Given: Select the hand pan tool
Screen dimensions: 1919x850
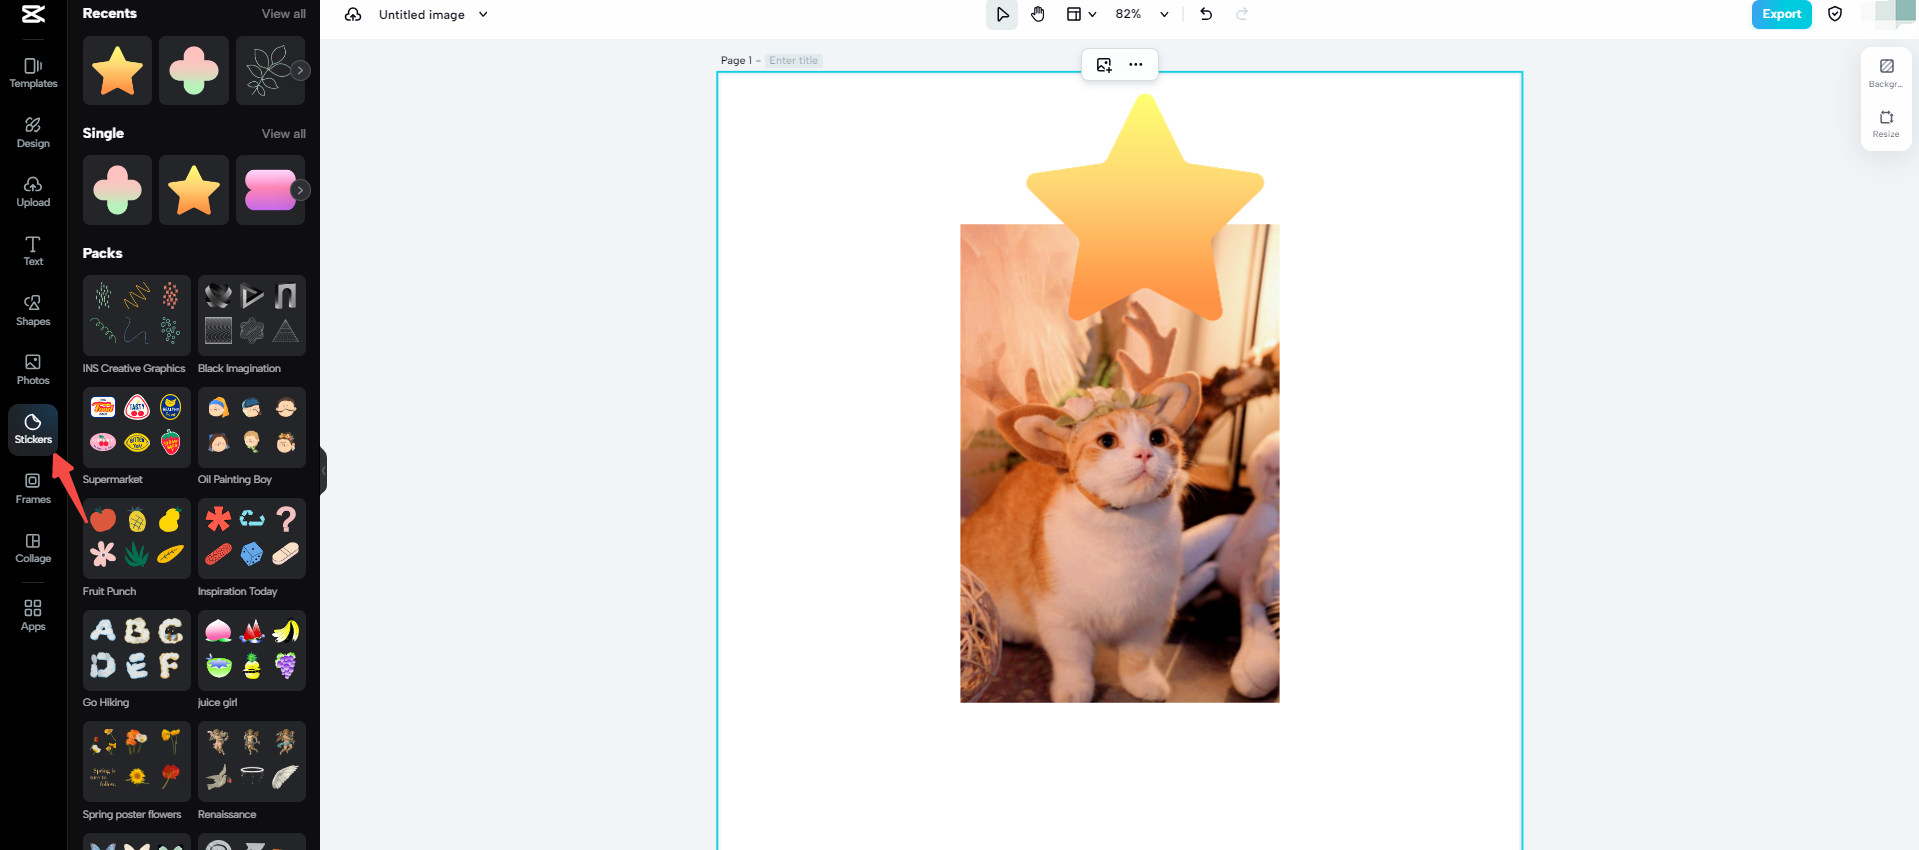Looking at the screenshot, I should click(x=1038, y=14).
